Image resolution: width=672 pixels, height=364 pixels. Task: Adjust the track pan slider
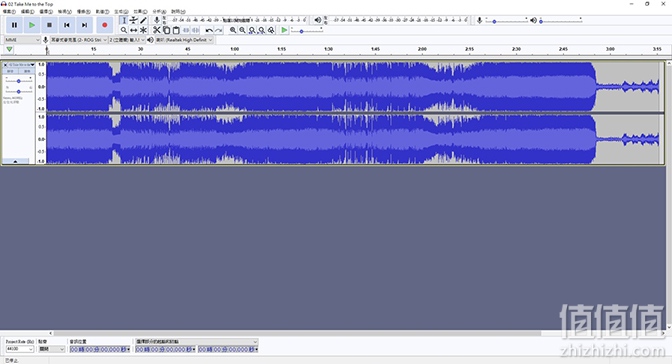(18, 91)
